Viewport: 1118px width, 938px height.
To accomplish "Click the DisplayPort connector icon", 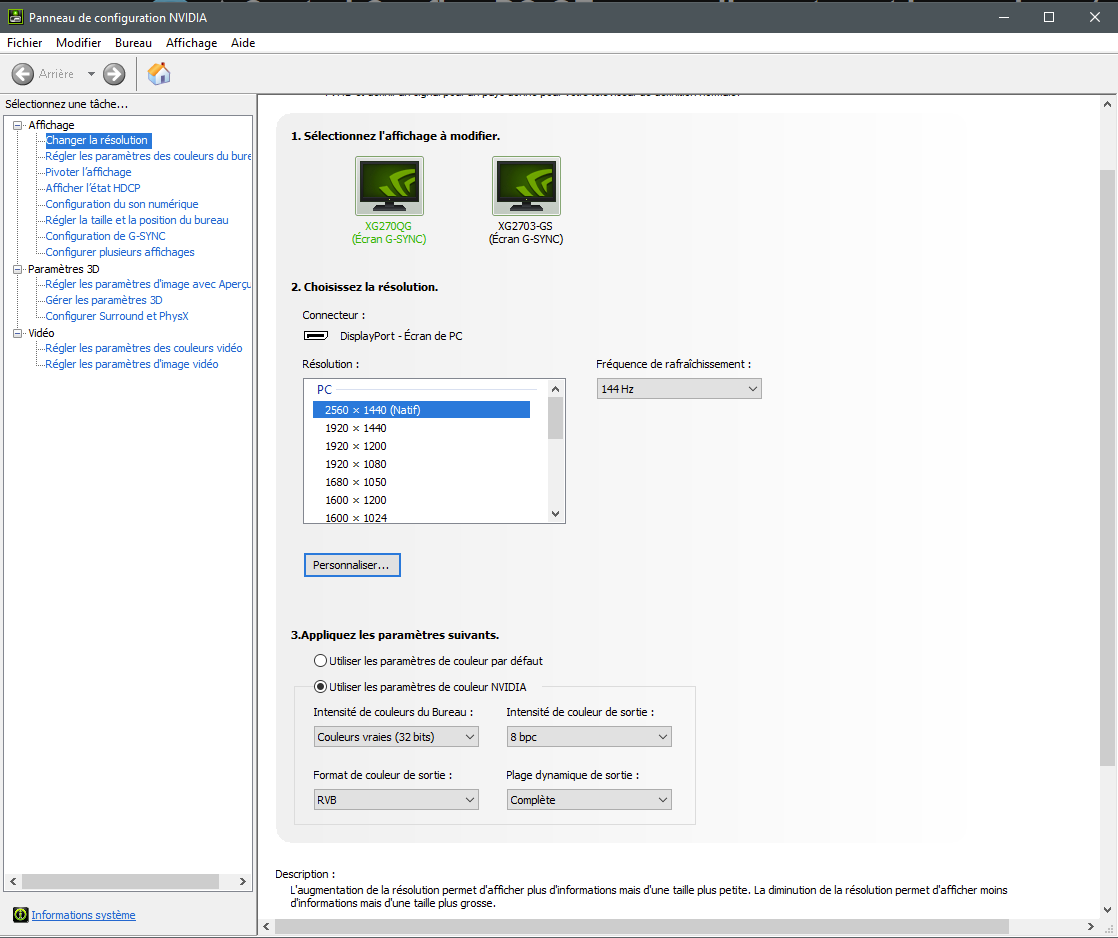I will tap(316, 336).
